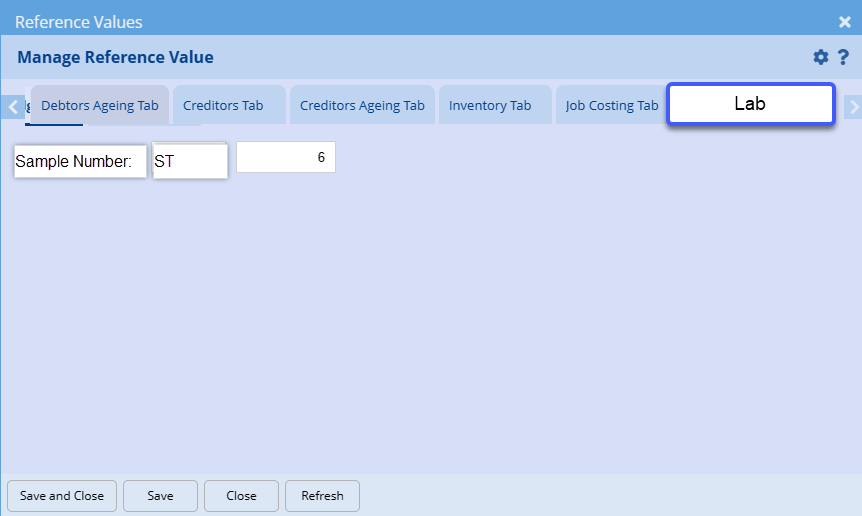Click the Sample Number prefix field containing ST
Screen dimensions: 862x516
point(190,161)
